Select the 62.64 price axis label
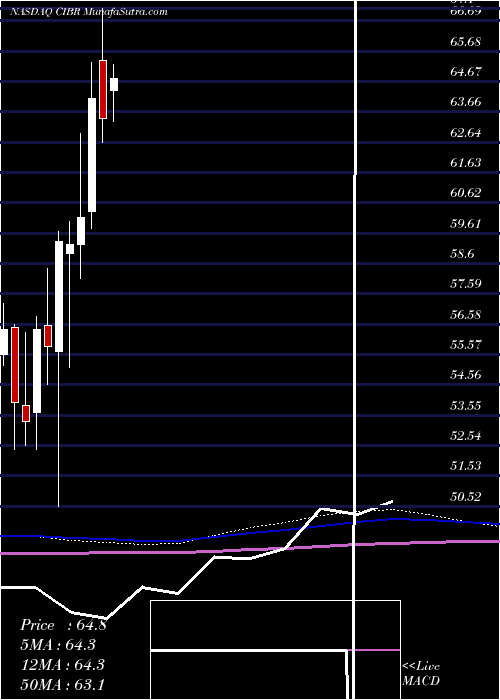The width and height of the screenshot is (500, 700). pyautogui.click(x=466, y=133)
